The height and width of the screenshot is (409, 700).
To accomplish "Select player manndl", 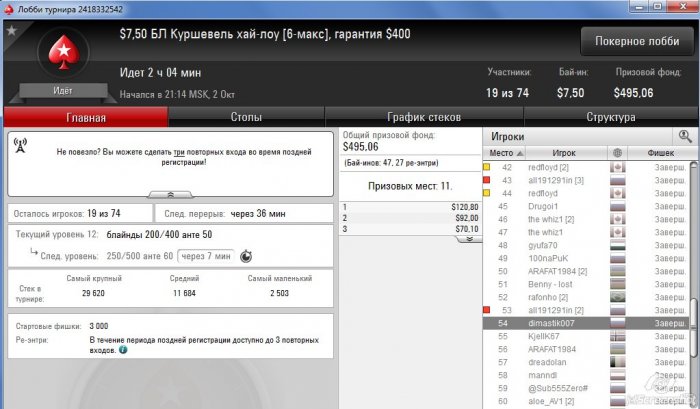I will click(586, 375).
